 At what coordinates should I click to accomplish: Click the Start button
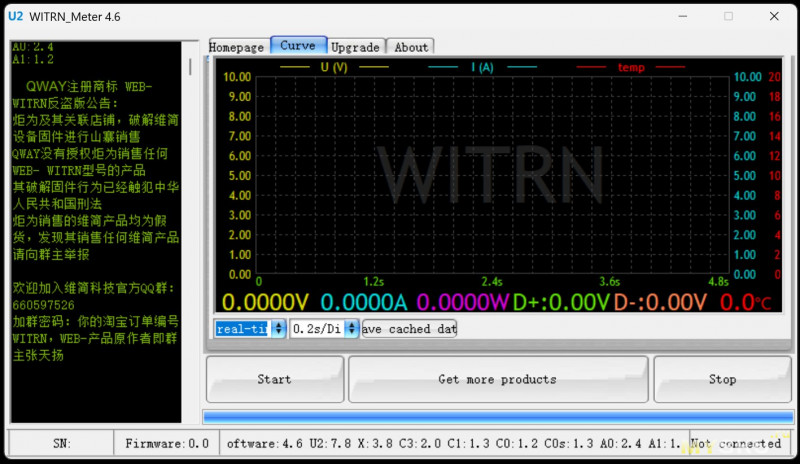click(274, 379)
